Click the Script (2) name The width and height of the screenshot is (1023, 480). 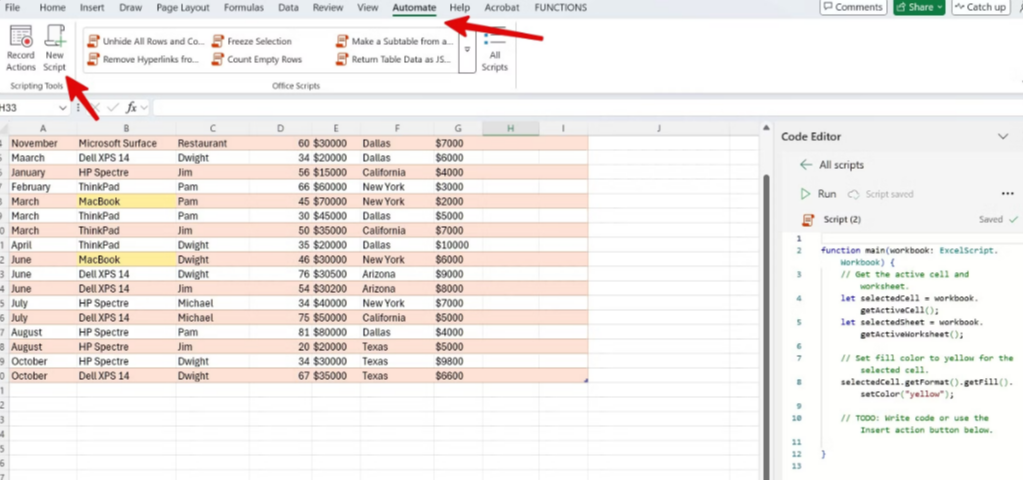(x=842, y=219)
